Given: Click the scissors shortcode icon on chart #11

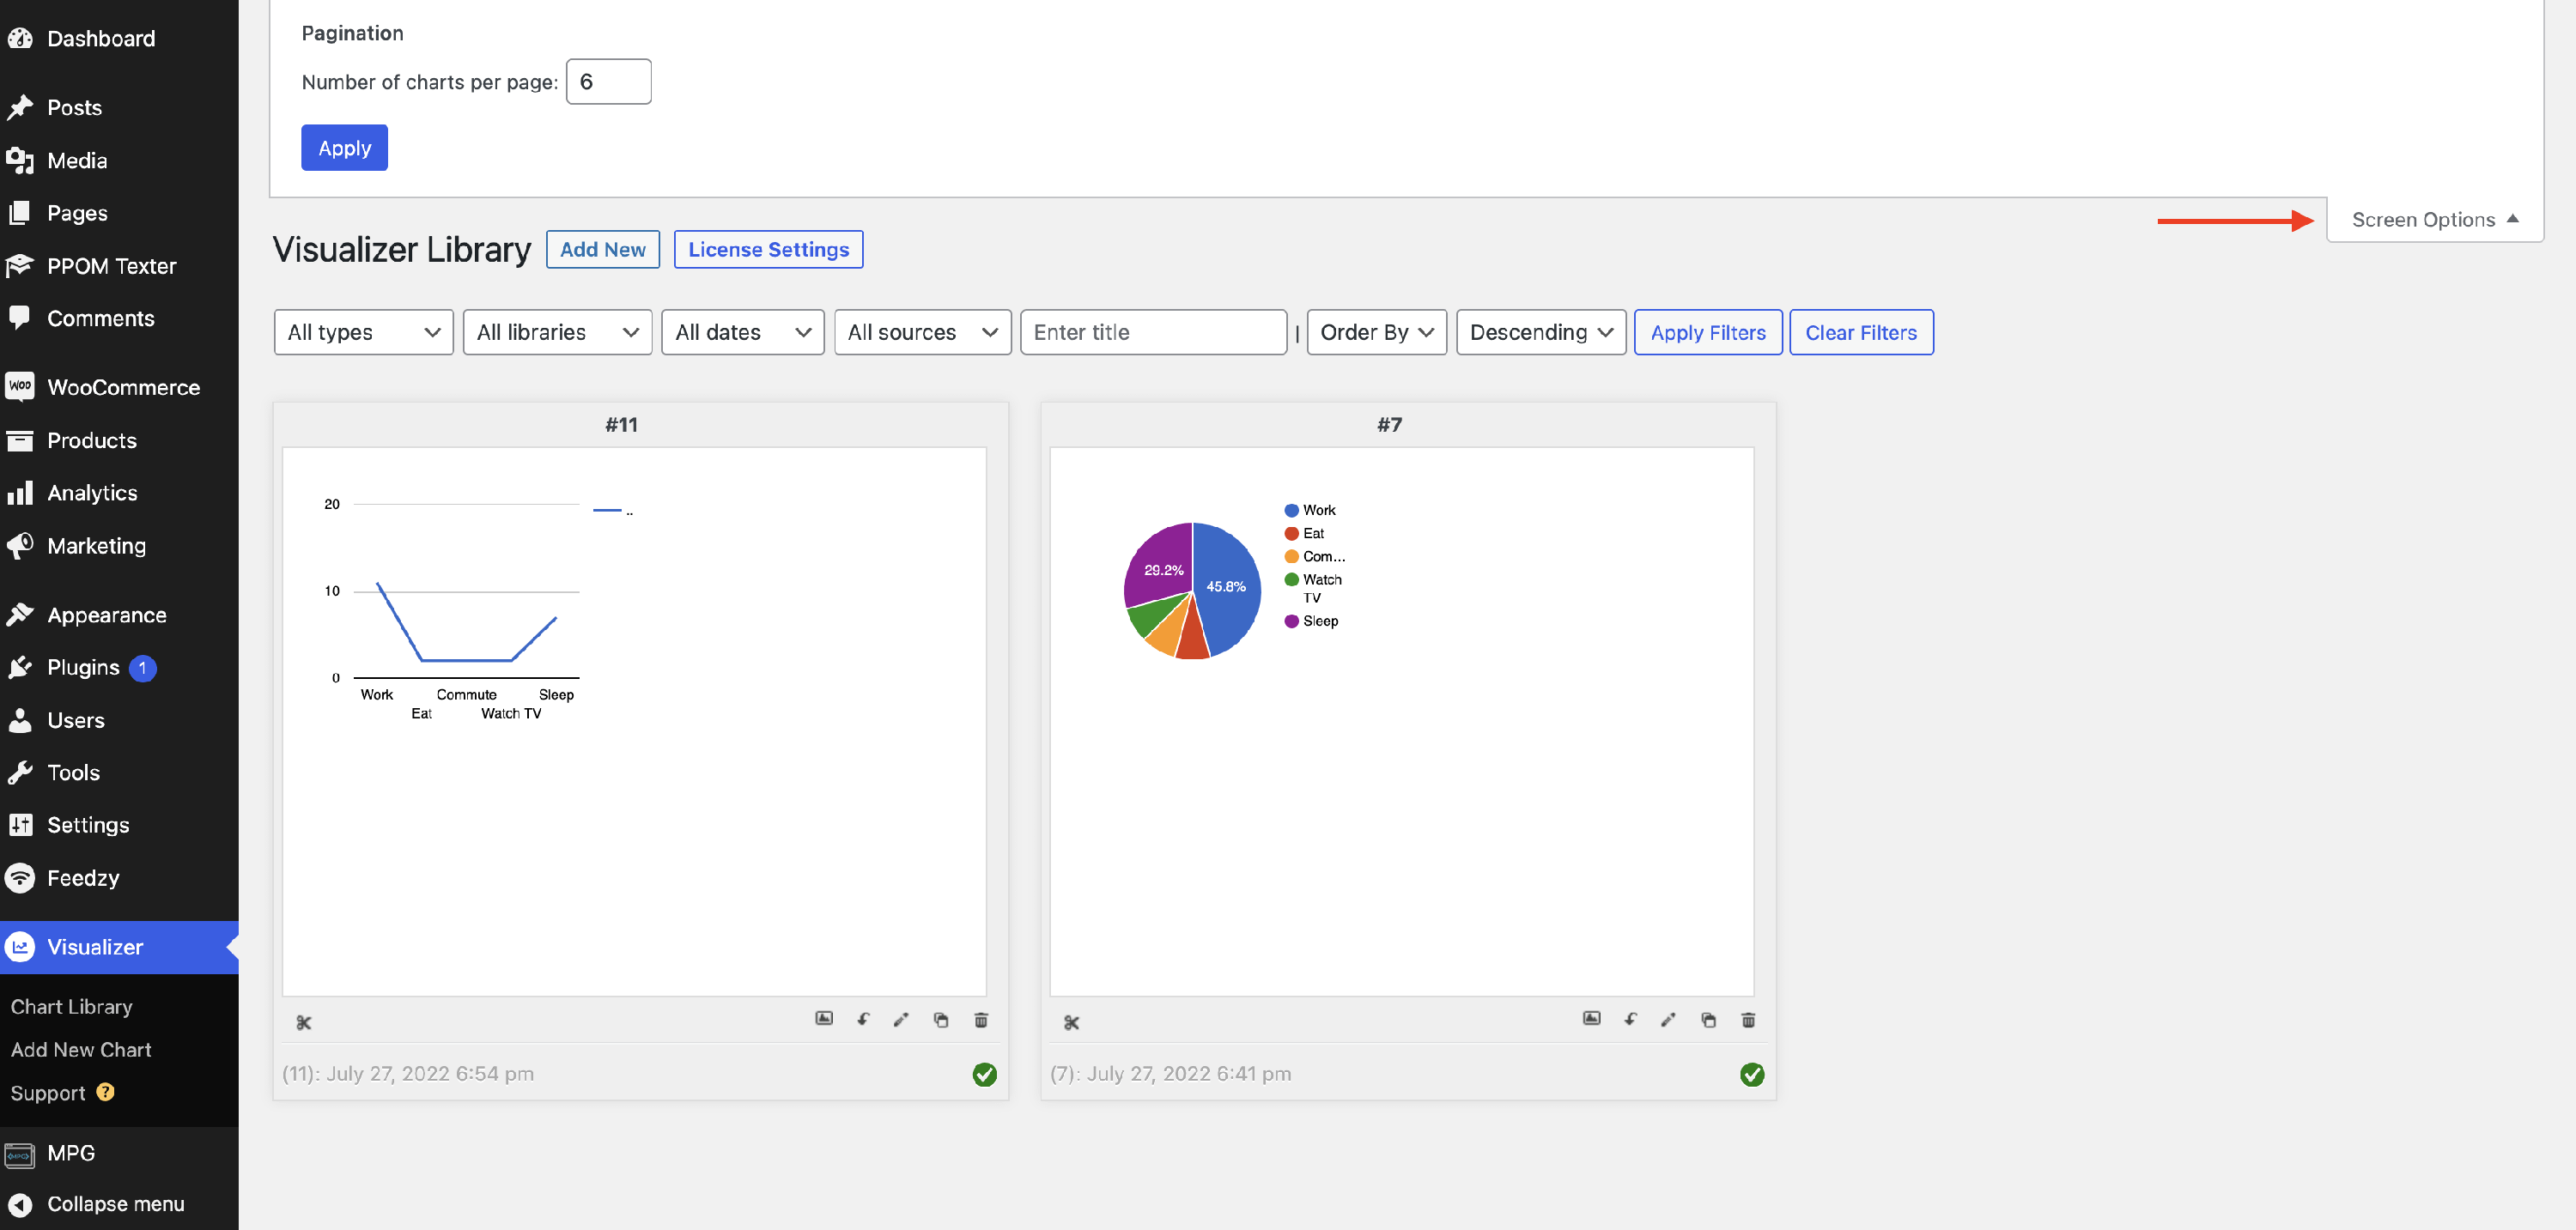Looking at the screenshot, I should [304, 1022].
